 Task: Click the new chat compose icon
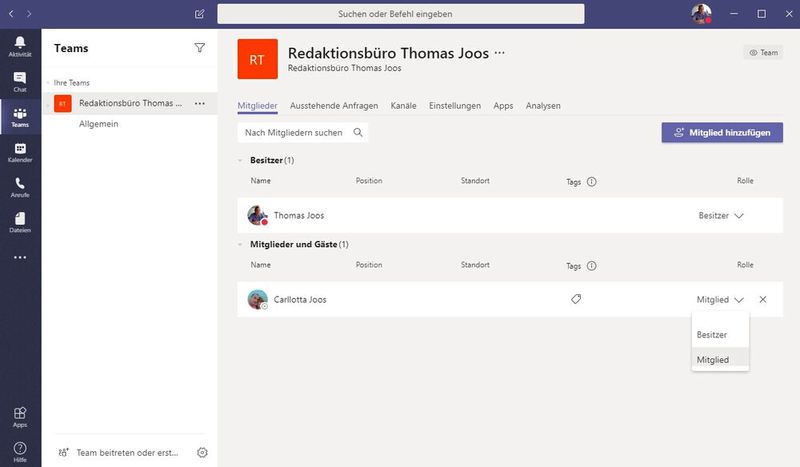(200, 14)
